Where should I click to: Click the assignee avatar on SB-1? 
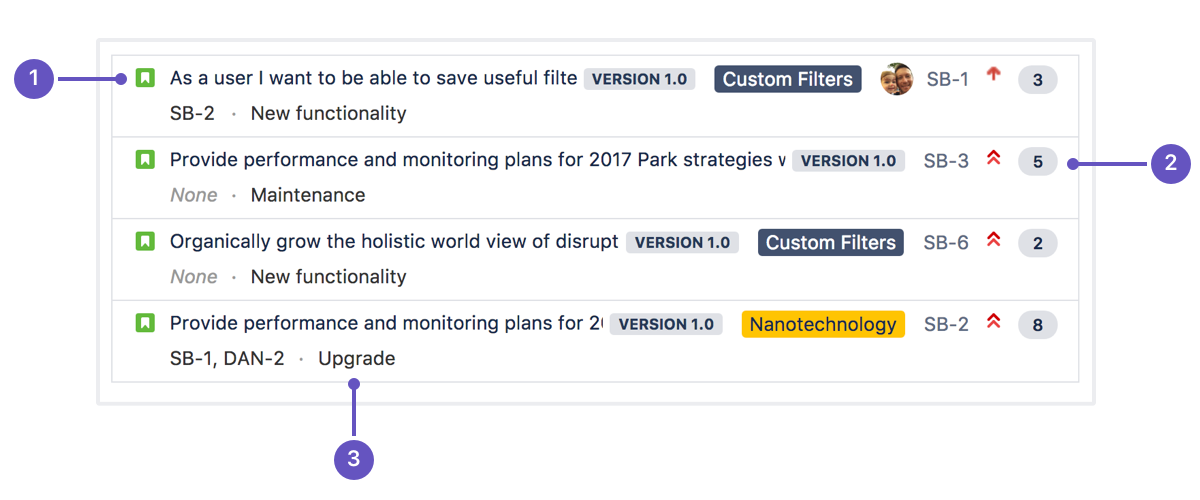click(x=896, y=79)
